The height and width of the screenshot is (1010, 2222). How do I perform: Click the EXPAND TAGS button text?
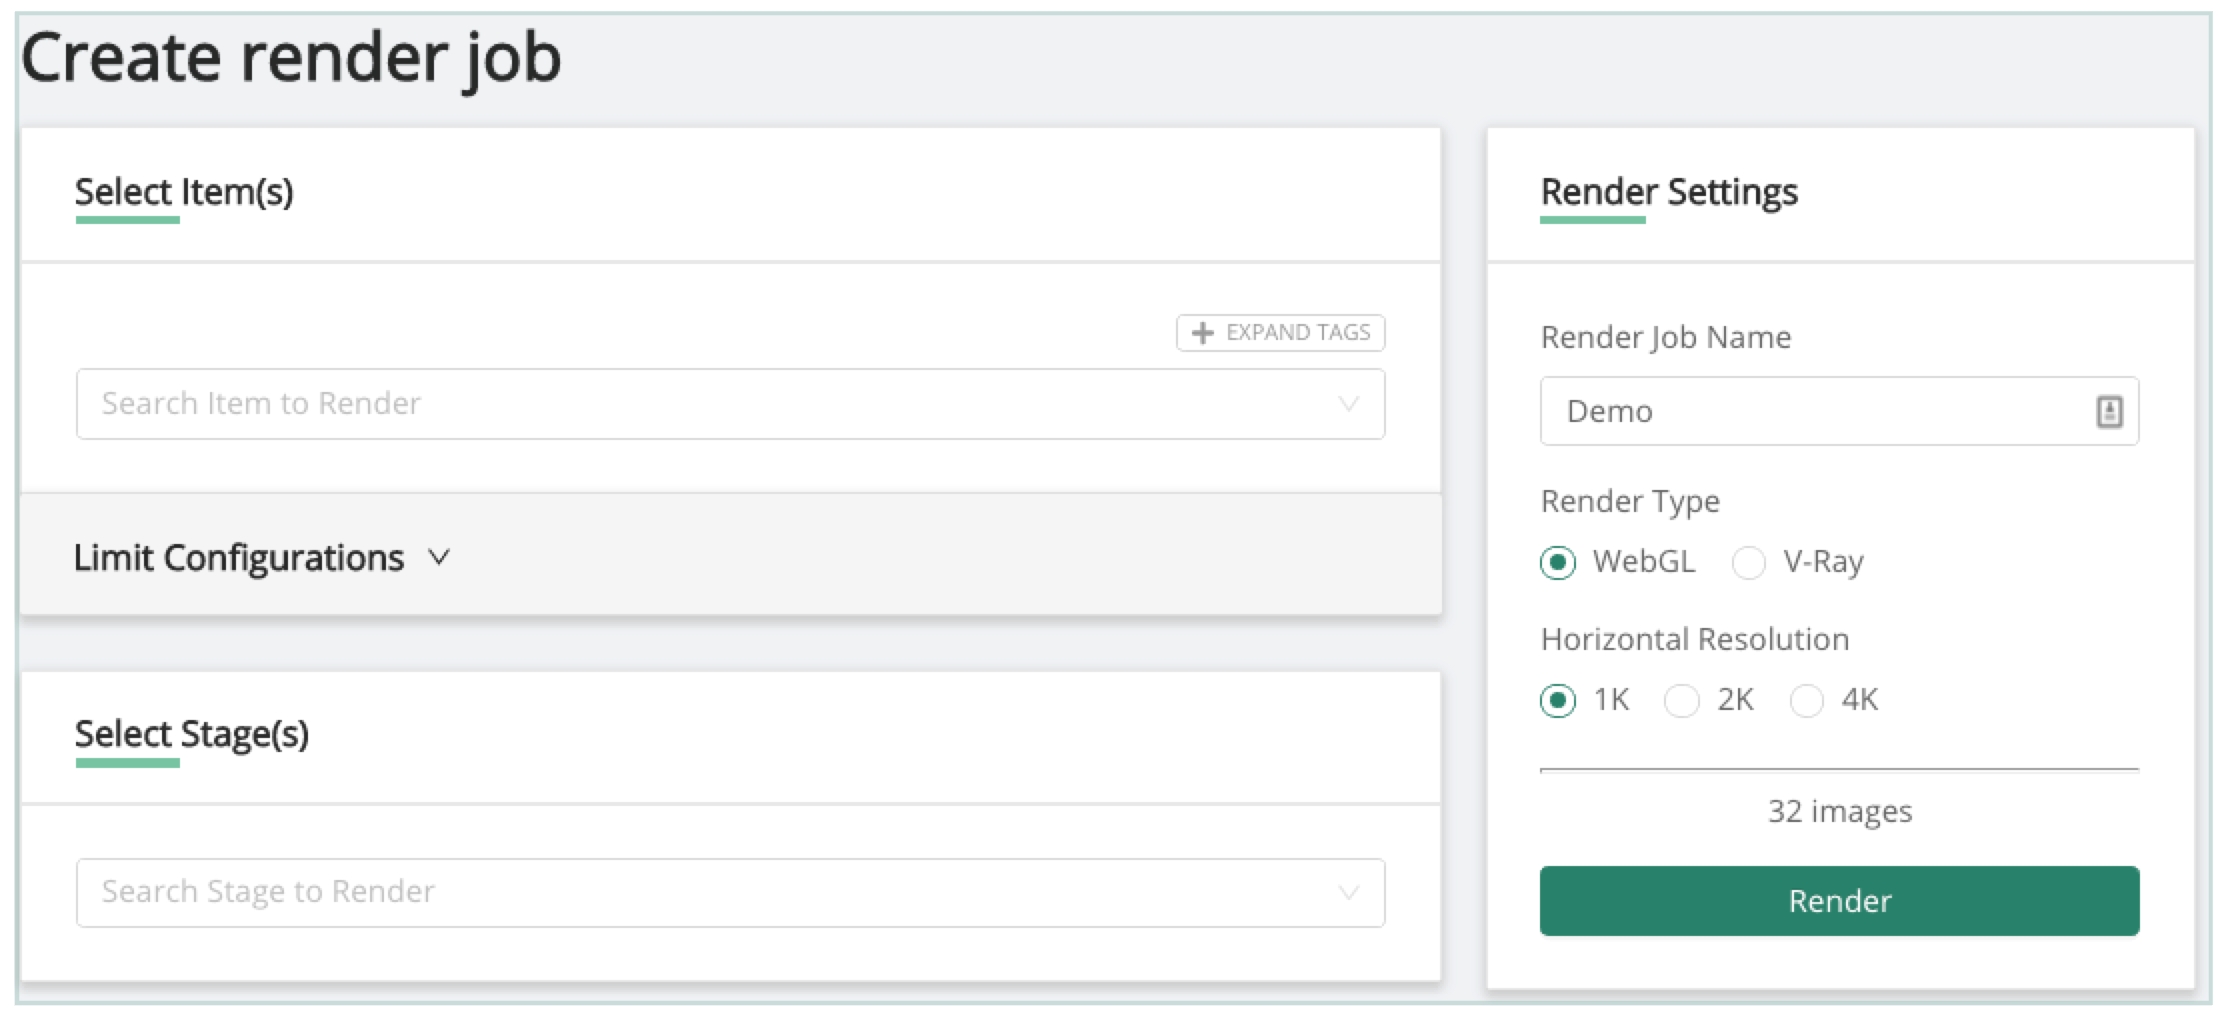click(1297, 333)
